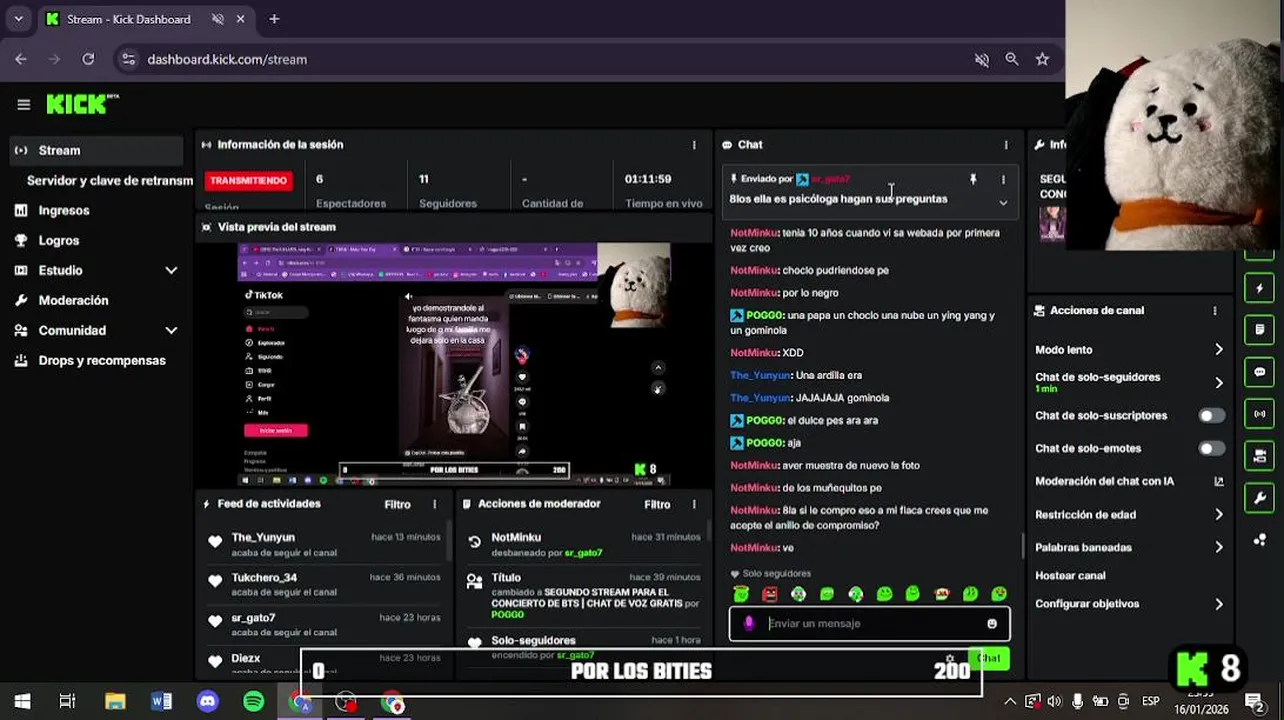Open pinned message three-dot menu

tap(1003, 179)
